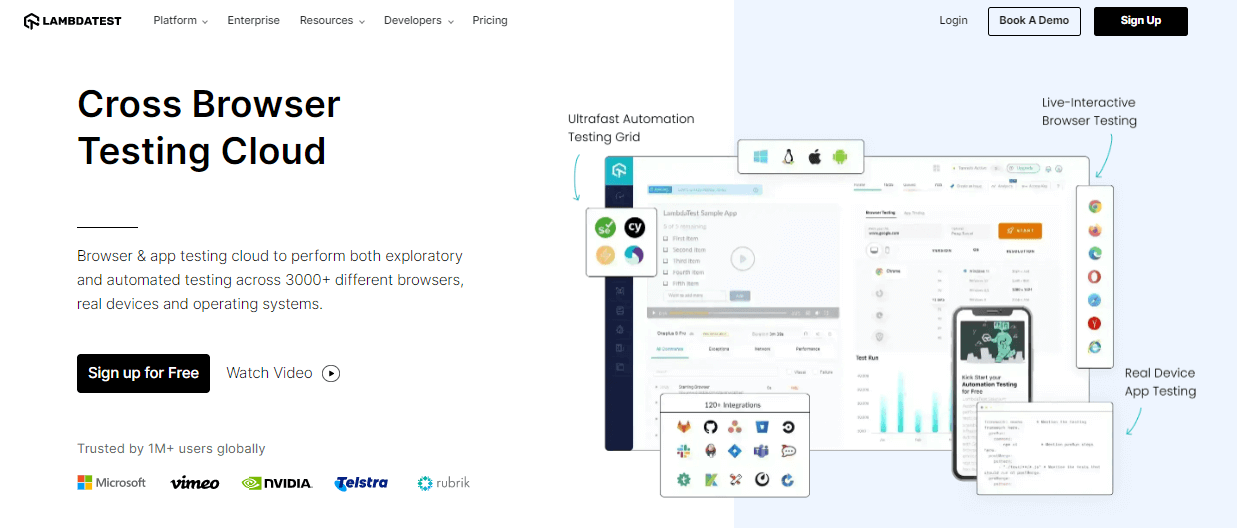1237x528 pixels.
Task: Click the Microsoft Teams integration icon
Action: tap(762, 452)
